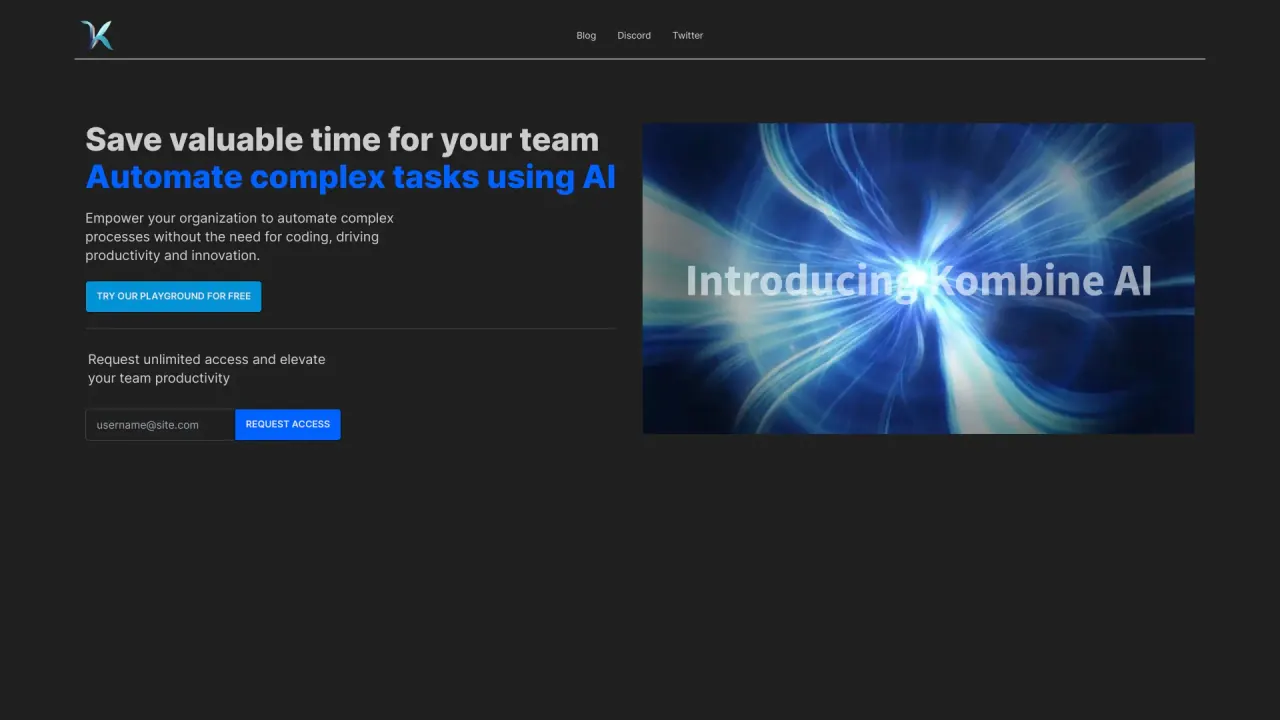Play the Introducing Kombine AI video thumbnail
The width and height of the screenshot is (1280, 720).
[x=918, y=279]
